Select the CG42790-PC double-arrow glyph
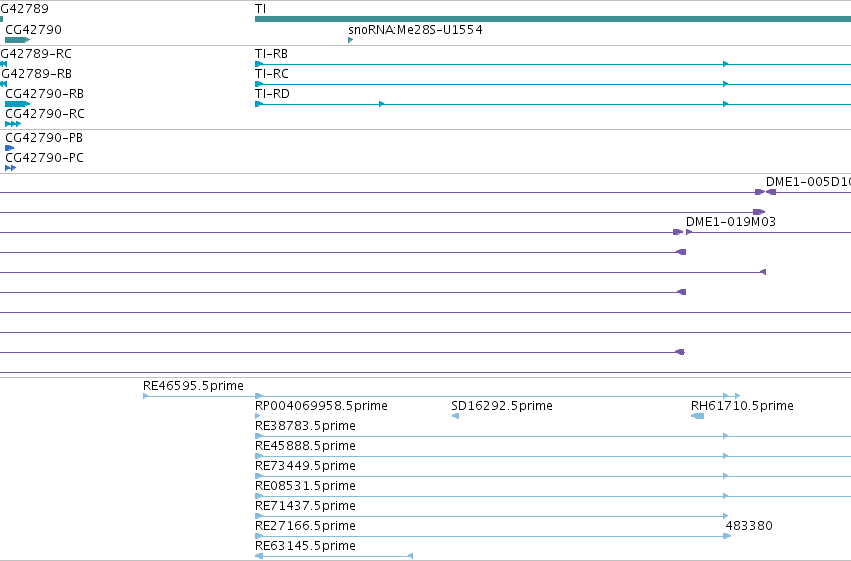 10,168
